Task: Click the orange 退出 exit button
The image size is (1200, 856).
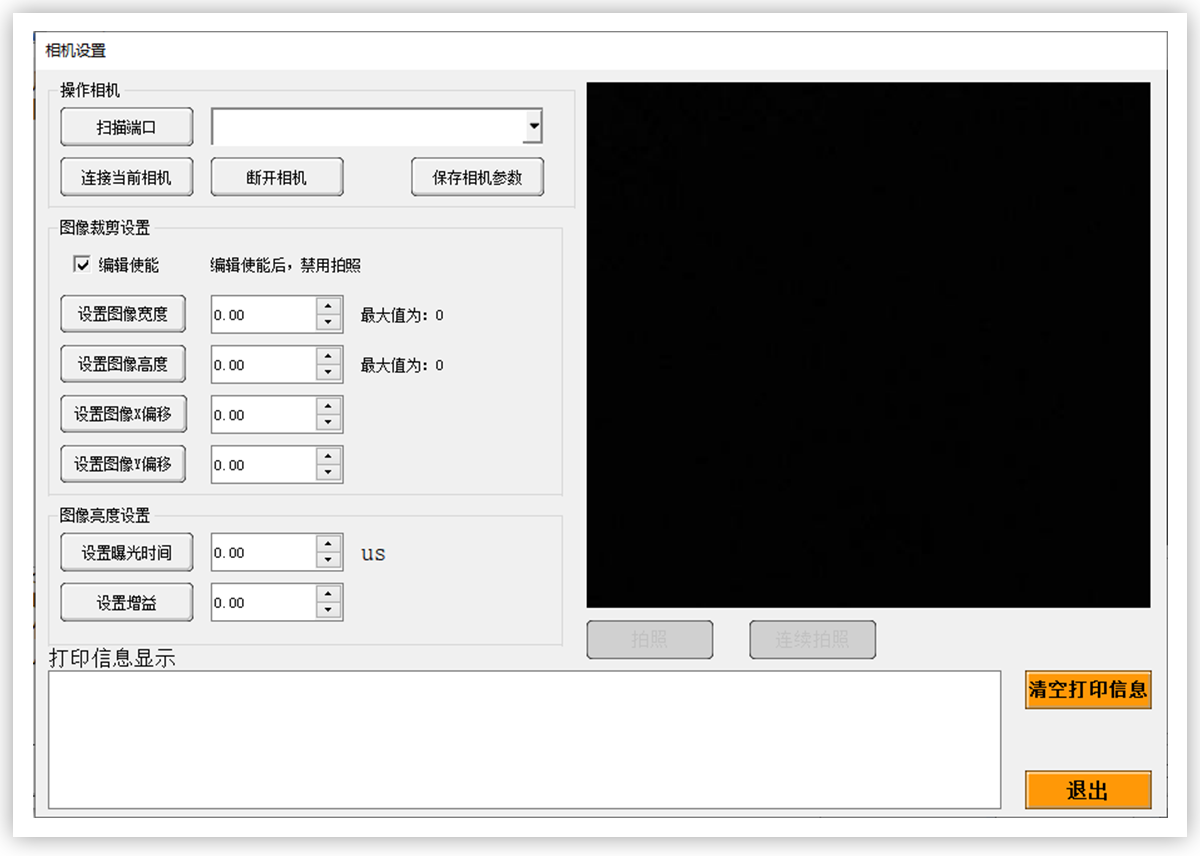Action: [1088, 790]
